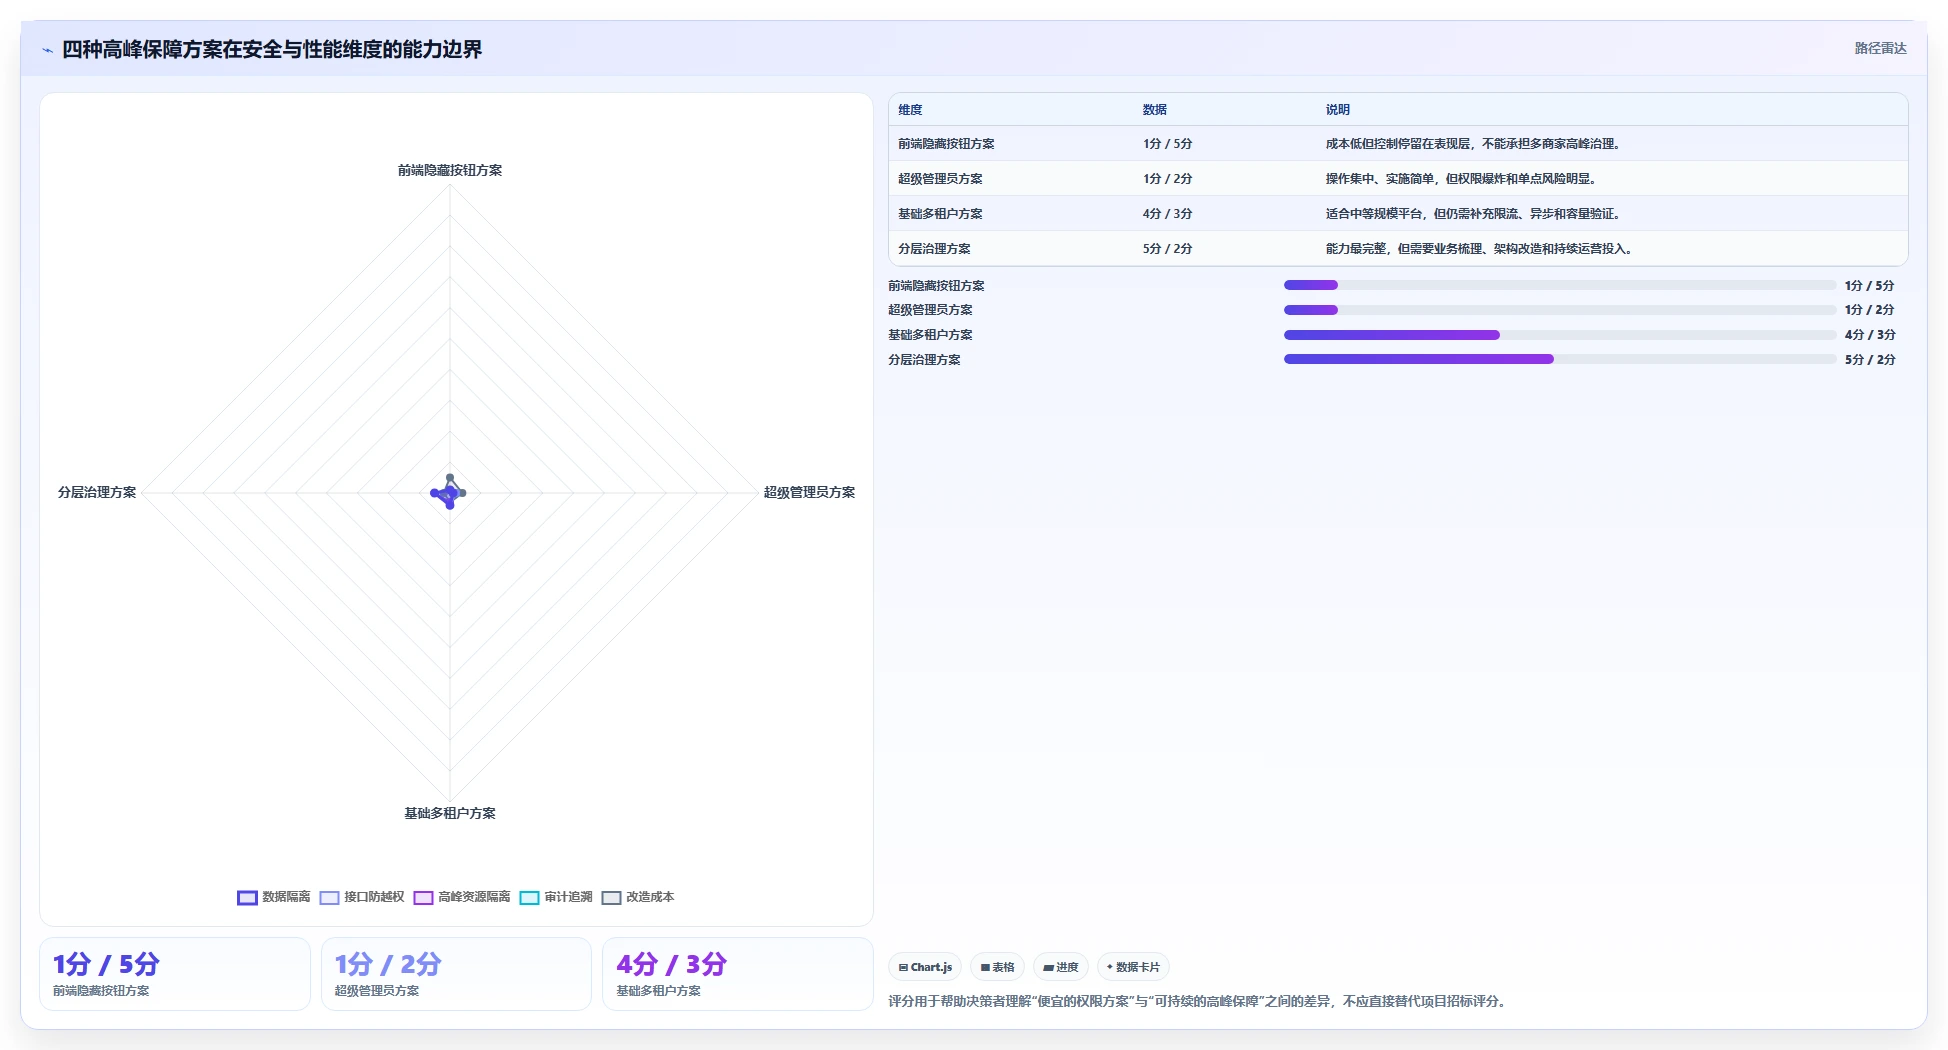1948x1050 pixels.
Task: Select the 说明 column header
Action: click(1338, 110)
